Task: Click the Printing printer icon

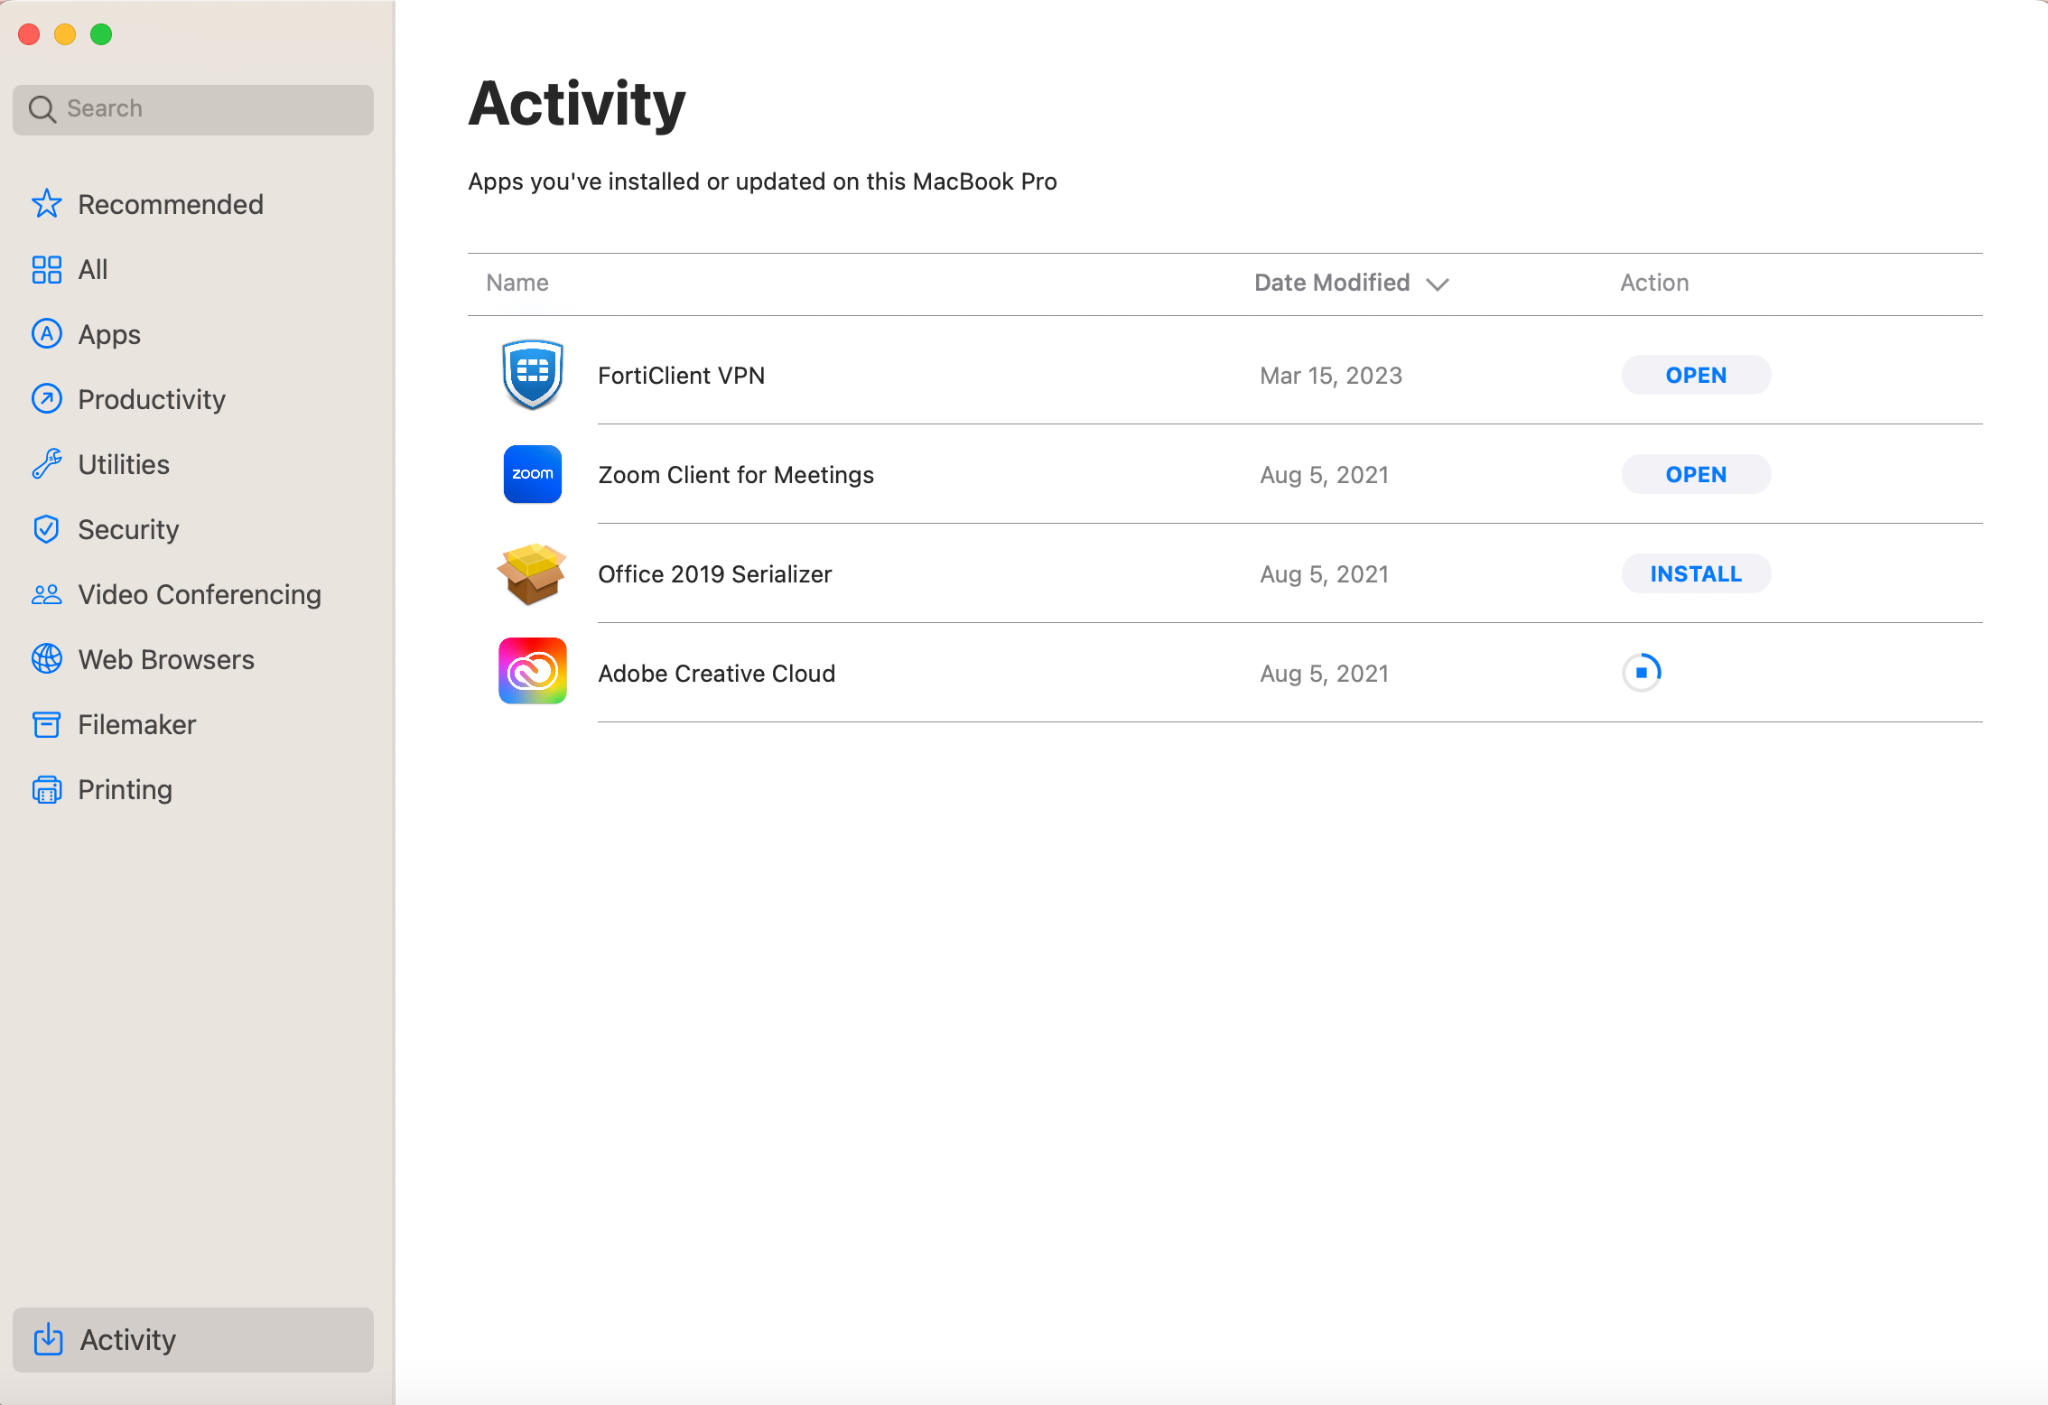Action: click(x=46, y=789)
